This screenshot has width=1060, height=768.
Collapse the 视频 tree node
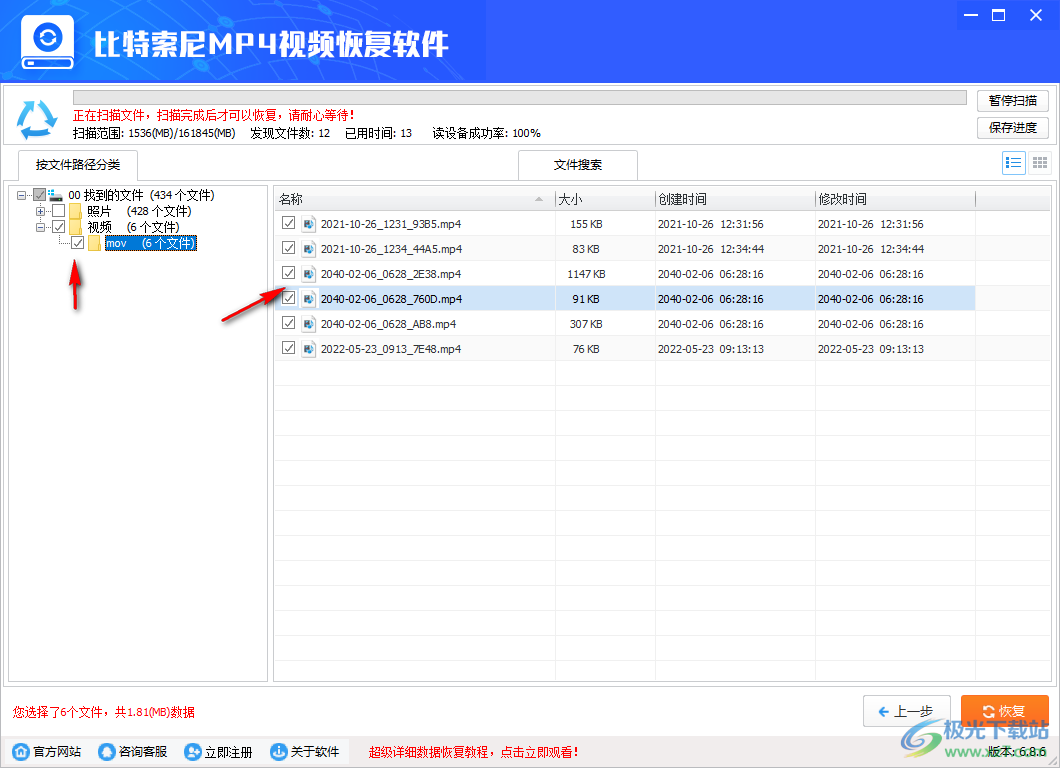tap(41, 228)
